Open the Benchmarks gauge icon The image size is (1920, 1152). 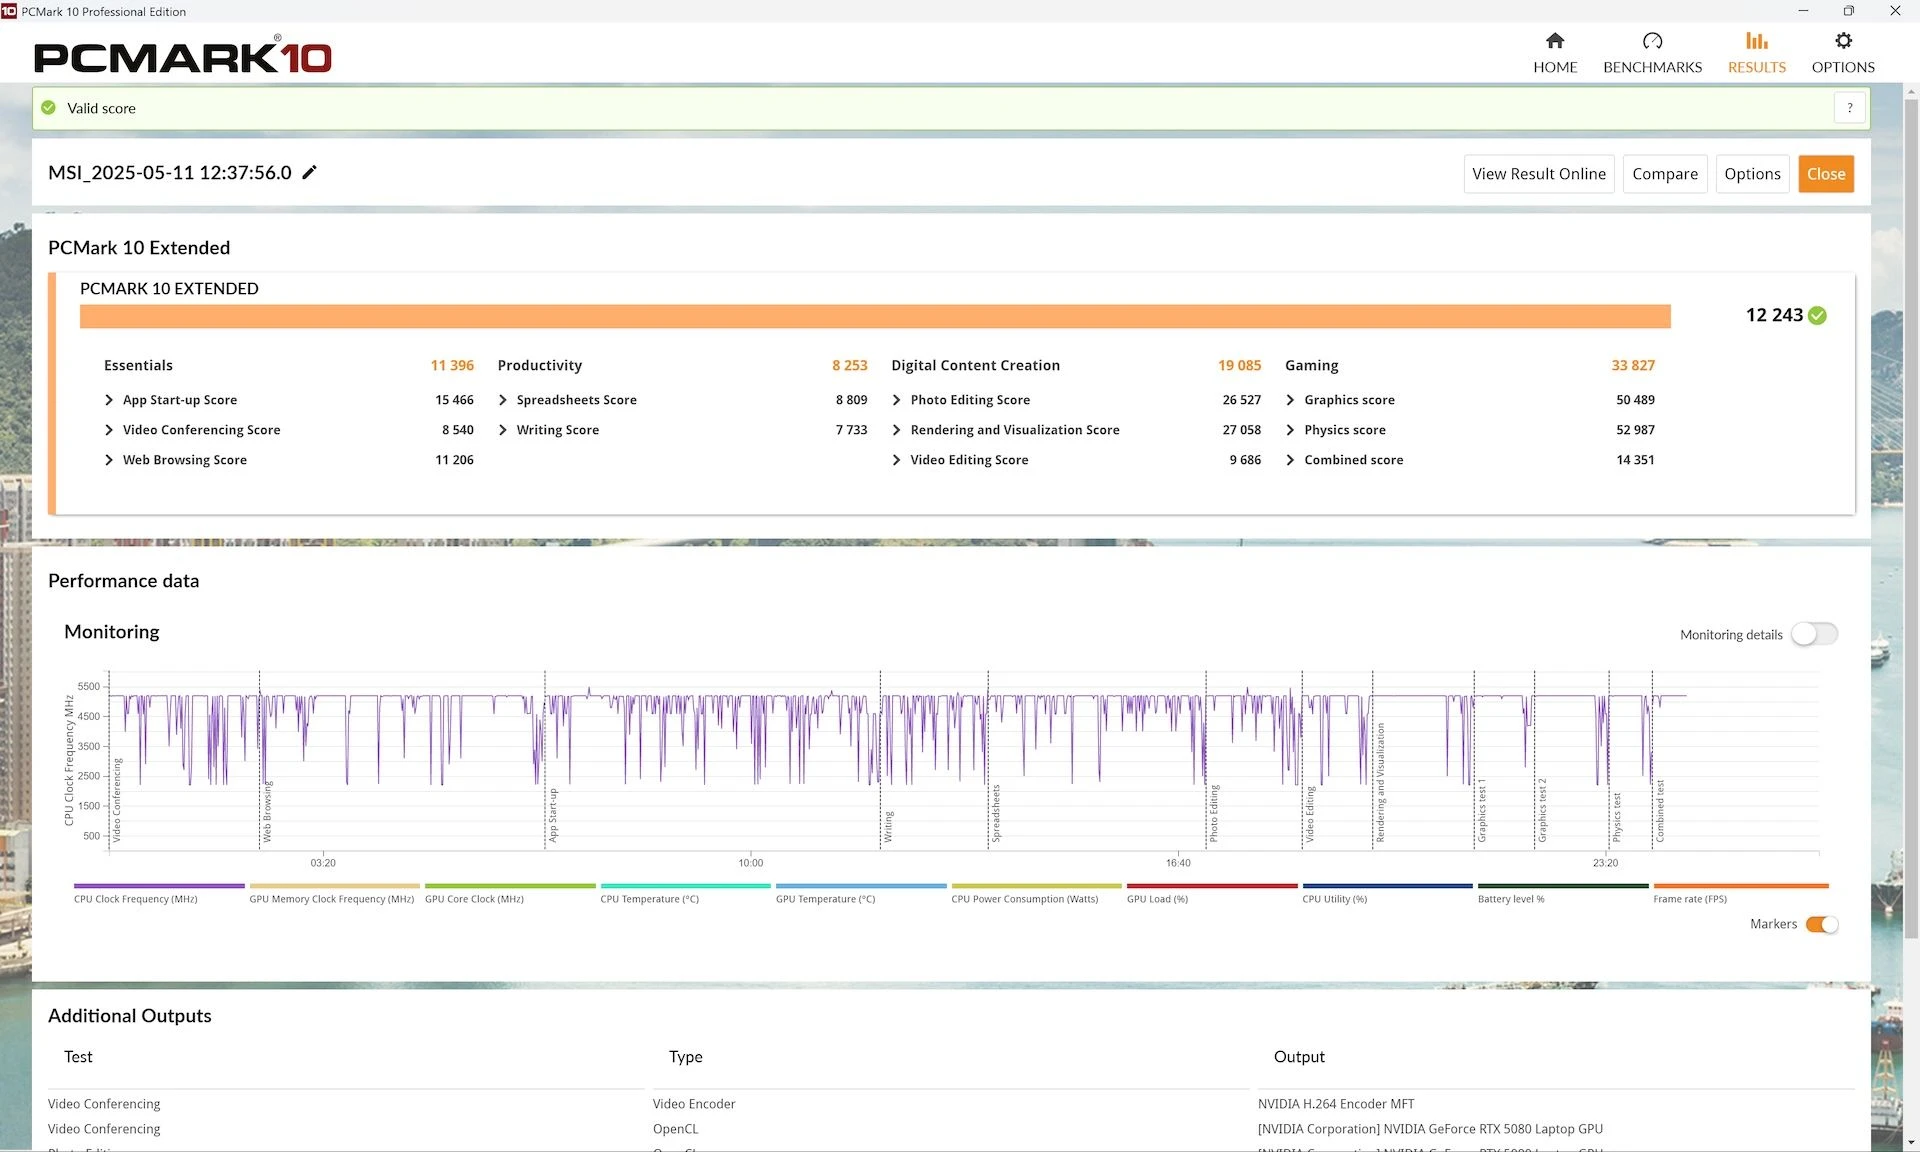tap(1652, 41)
